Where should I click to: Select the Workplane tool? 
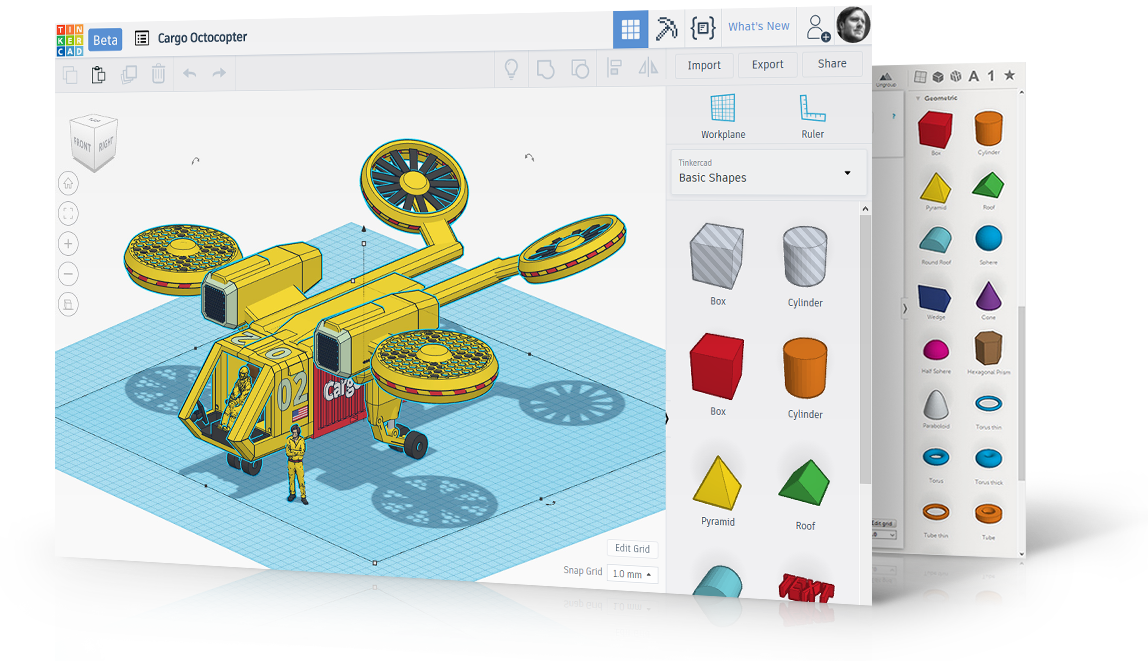coord(723,116)
